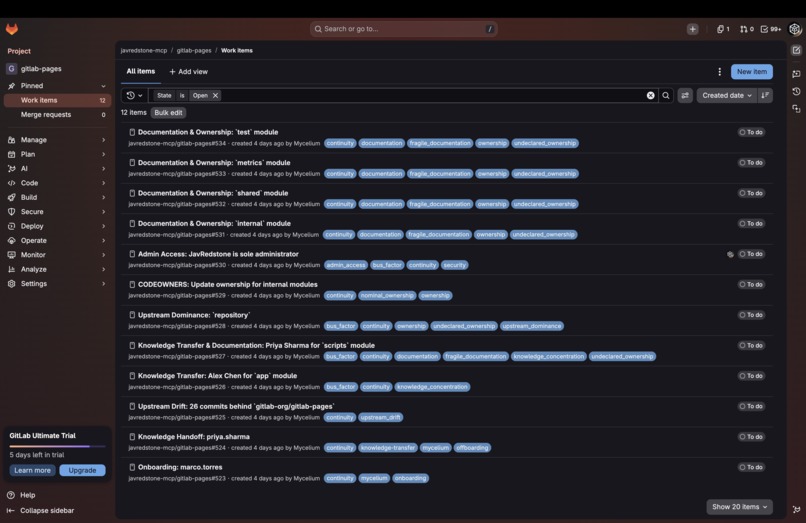The image size is (806, 523).
Task: Open the fourth icon in right side panel
Action: coord(796,109)
